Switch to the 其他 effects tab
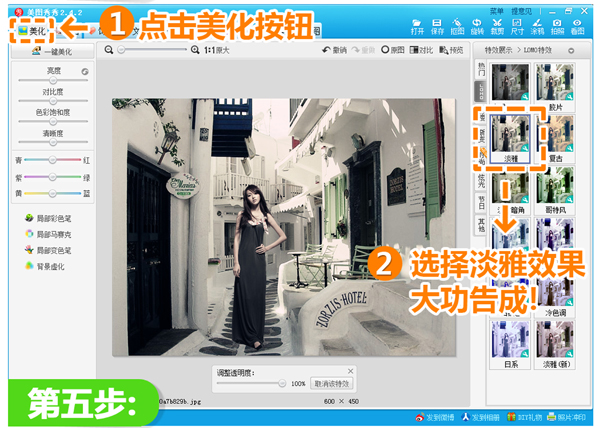This screenshot has height=428, width=600. 480,225
